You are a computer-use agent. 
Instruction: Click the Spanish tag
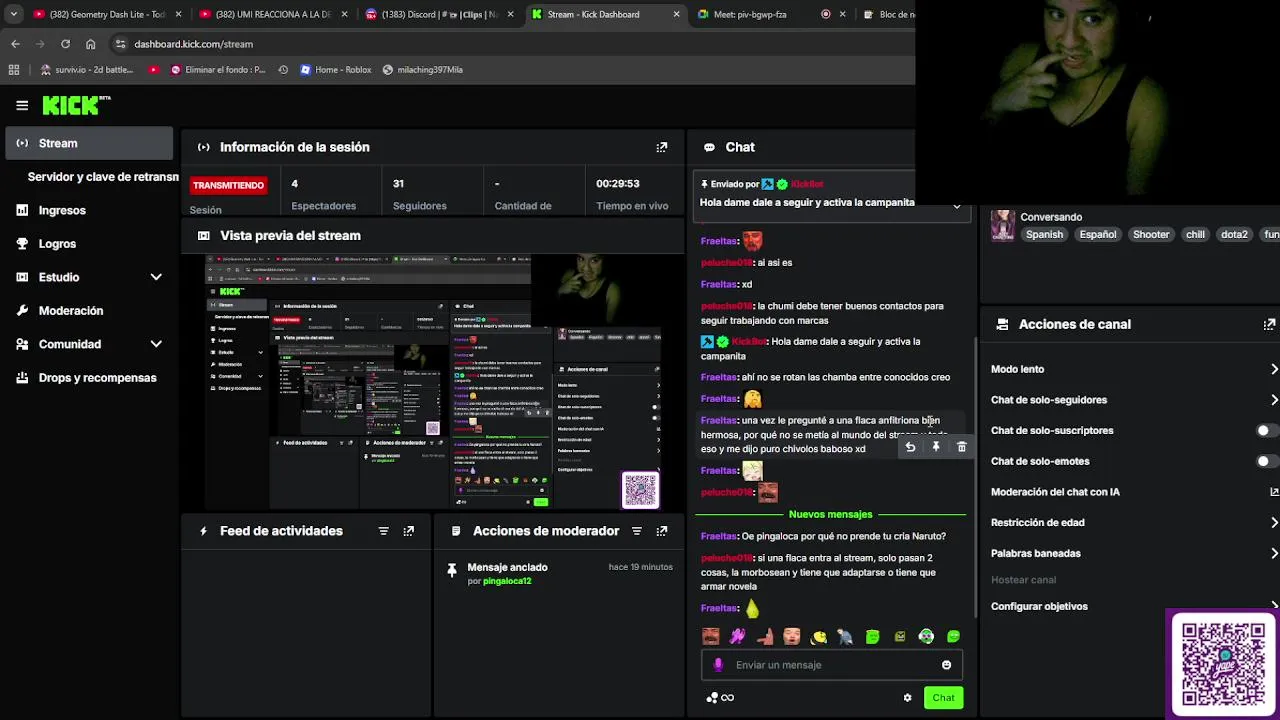pyautogui.click(x=1044, y=234)
